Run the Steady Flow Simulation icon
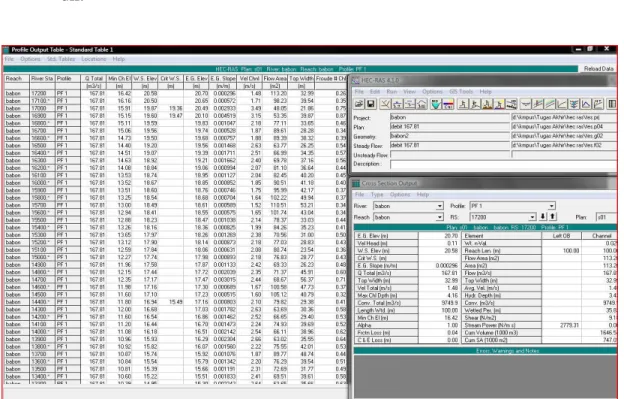Image resolution: width=624 pixels, height=399 pixels. pyautogui.click(x=462, y=104)
